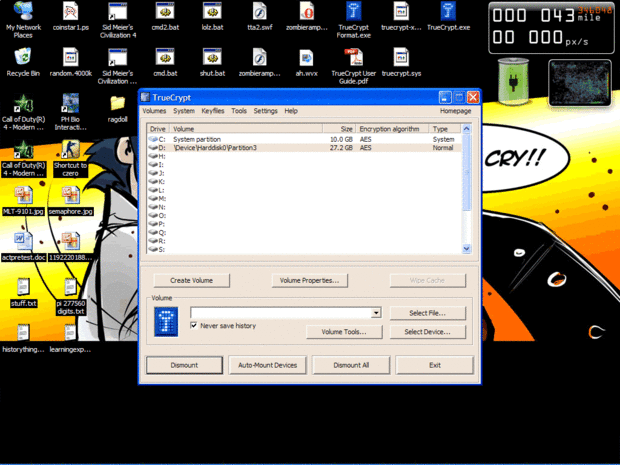Select MLT-9101.jpg image icon
620x465 pixels.
[23, 201]
